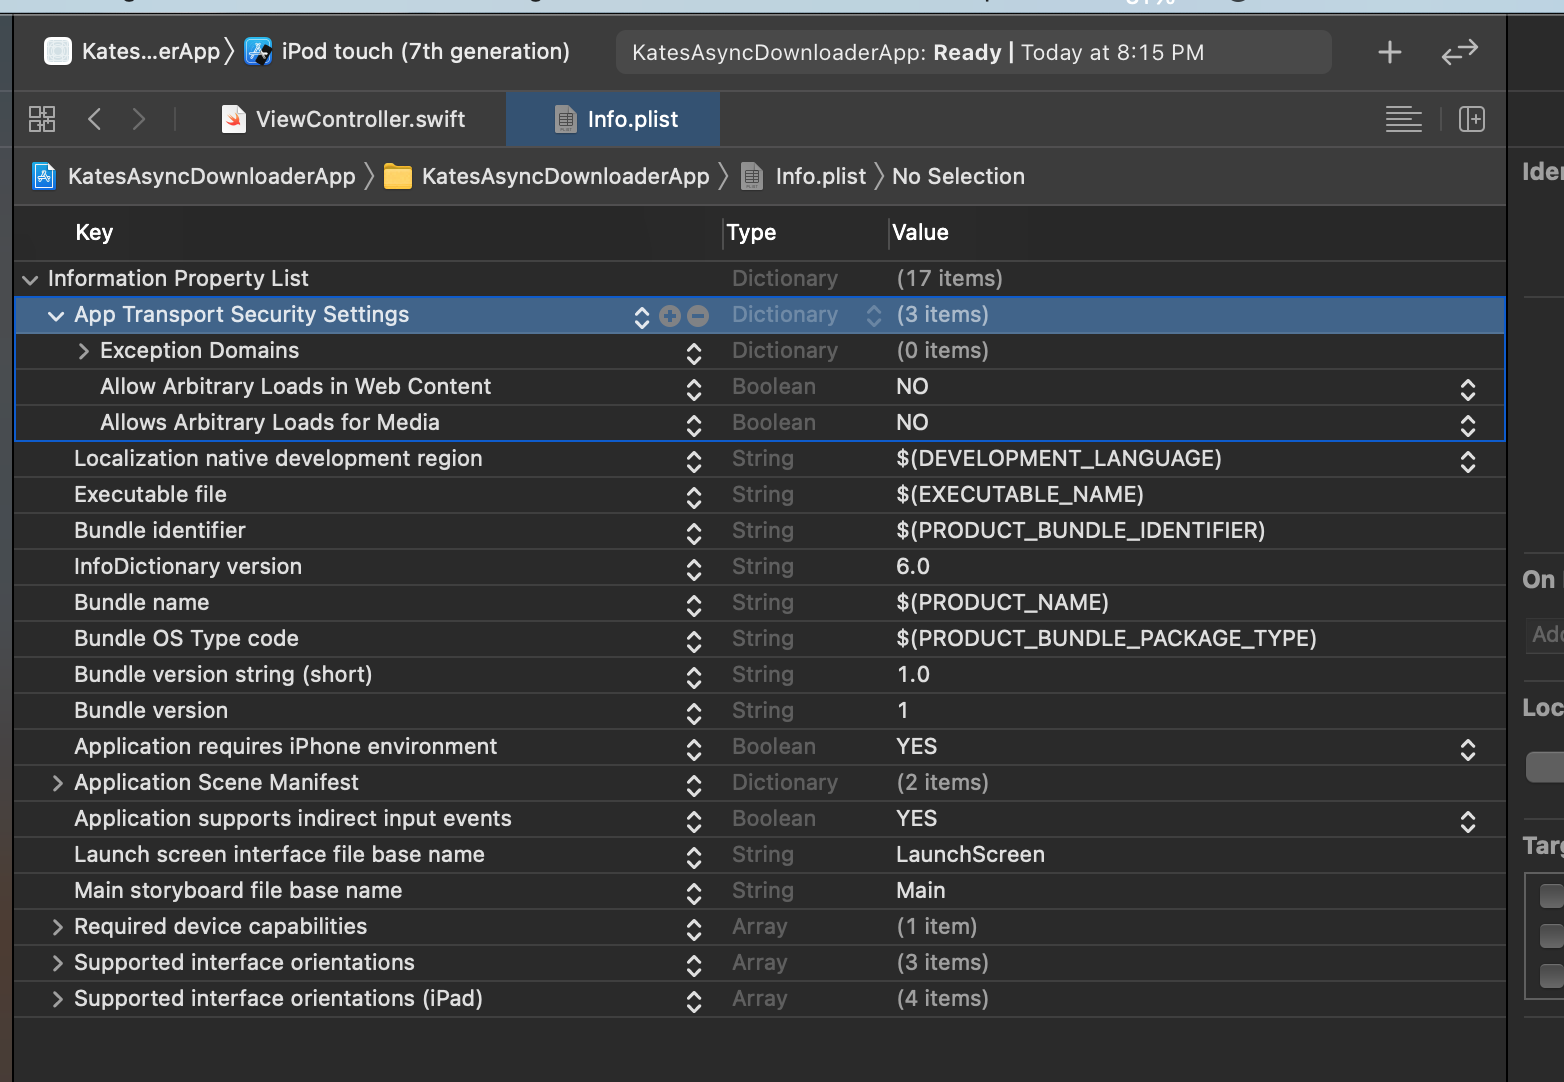This screenshot has height=1082, width=1564.
Task: Click the scheme app icon in toolbar
Action: (58, 51)
